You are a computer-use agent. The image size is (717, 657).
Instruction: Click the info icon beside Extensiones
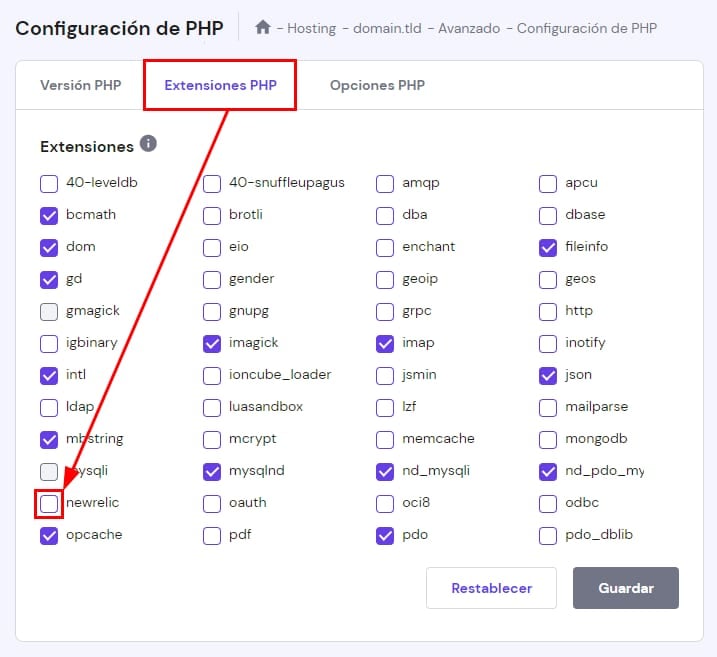point(148,144)
